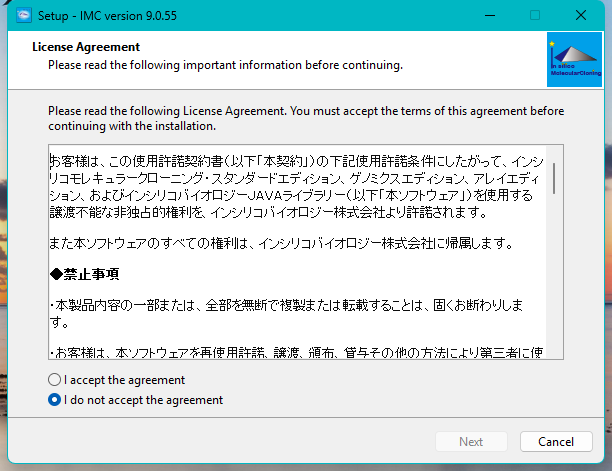Image resolution: width=612 pixels, height=471 pixels.
Task: Click the license text scrollbar thumb
Action: tap(554, 178)
